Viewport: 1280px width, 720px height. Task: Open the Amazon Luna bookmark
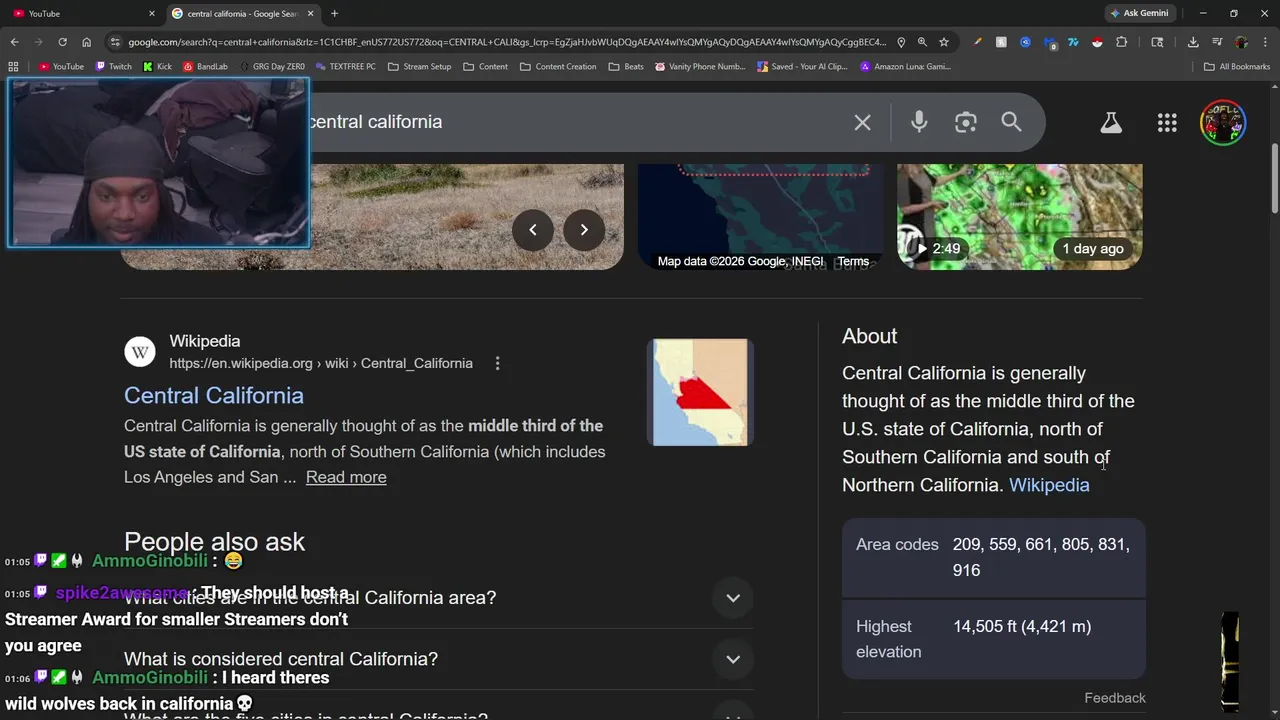click(905, 66)
